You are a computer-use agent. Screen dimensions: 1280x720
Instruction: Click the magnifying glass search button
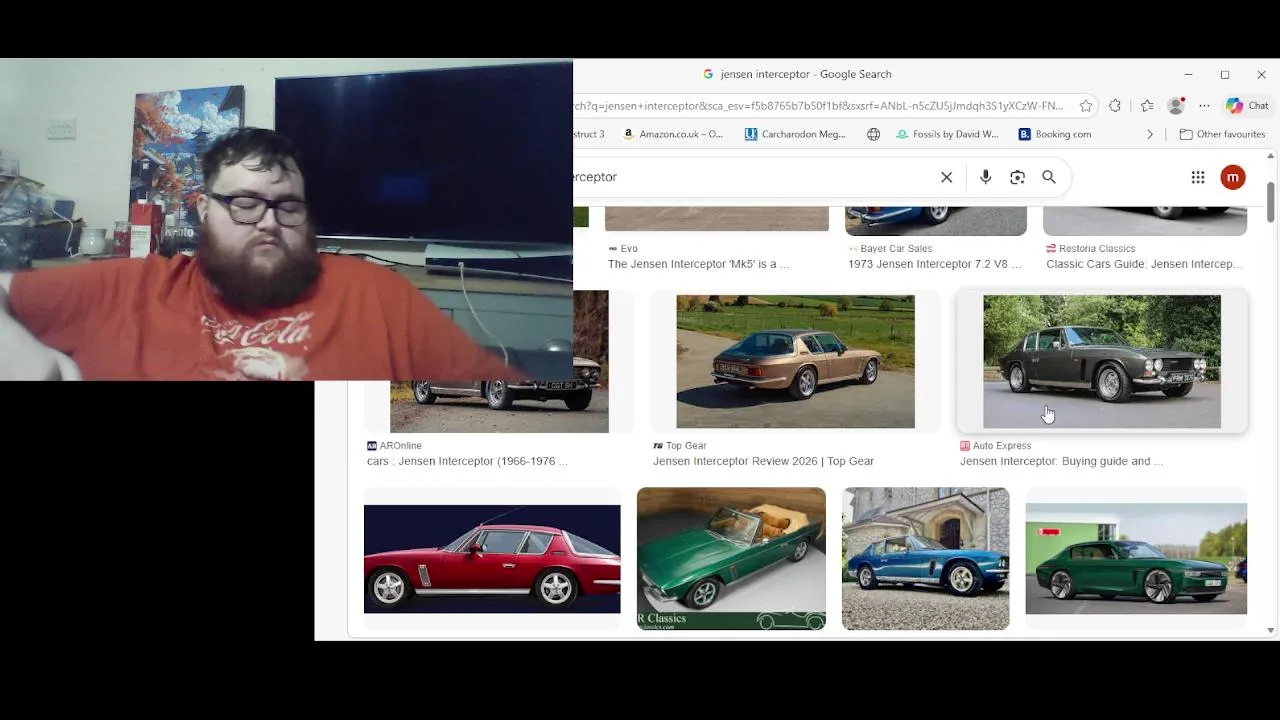pyautogui.click(x=1049, y=177)
